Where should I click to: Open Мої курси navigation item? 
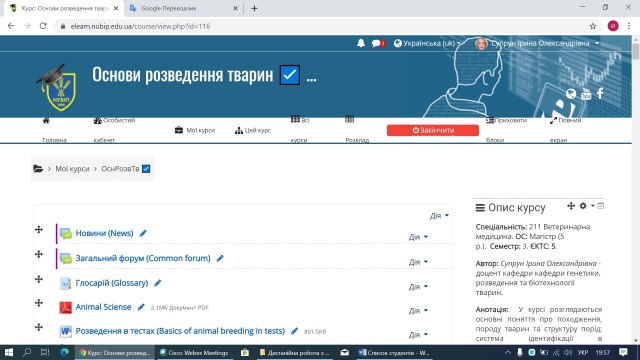click(x=195, y=130)
